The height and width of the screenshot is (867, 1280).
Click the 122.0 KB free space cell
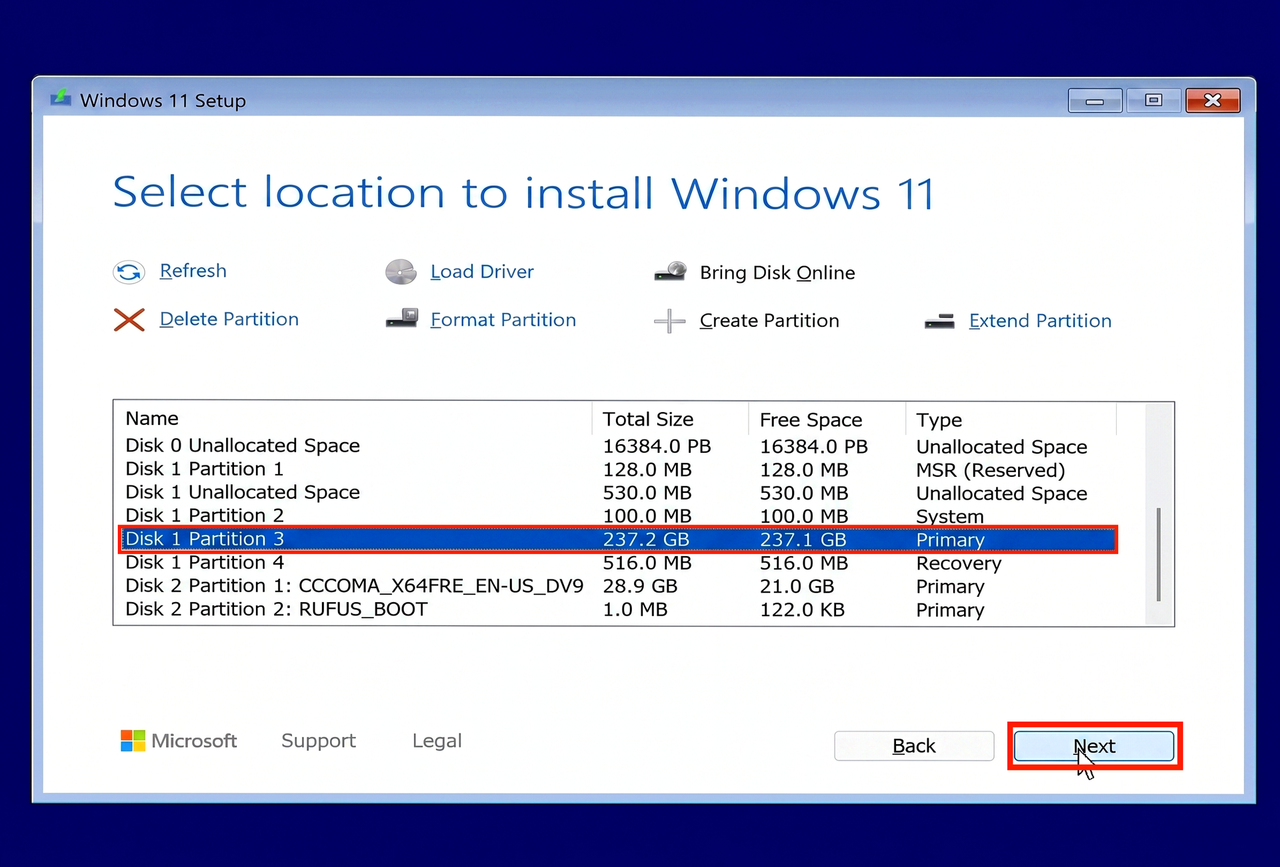tap(802, 609)
